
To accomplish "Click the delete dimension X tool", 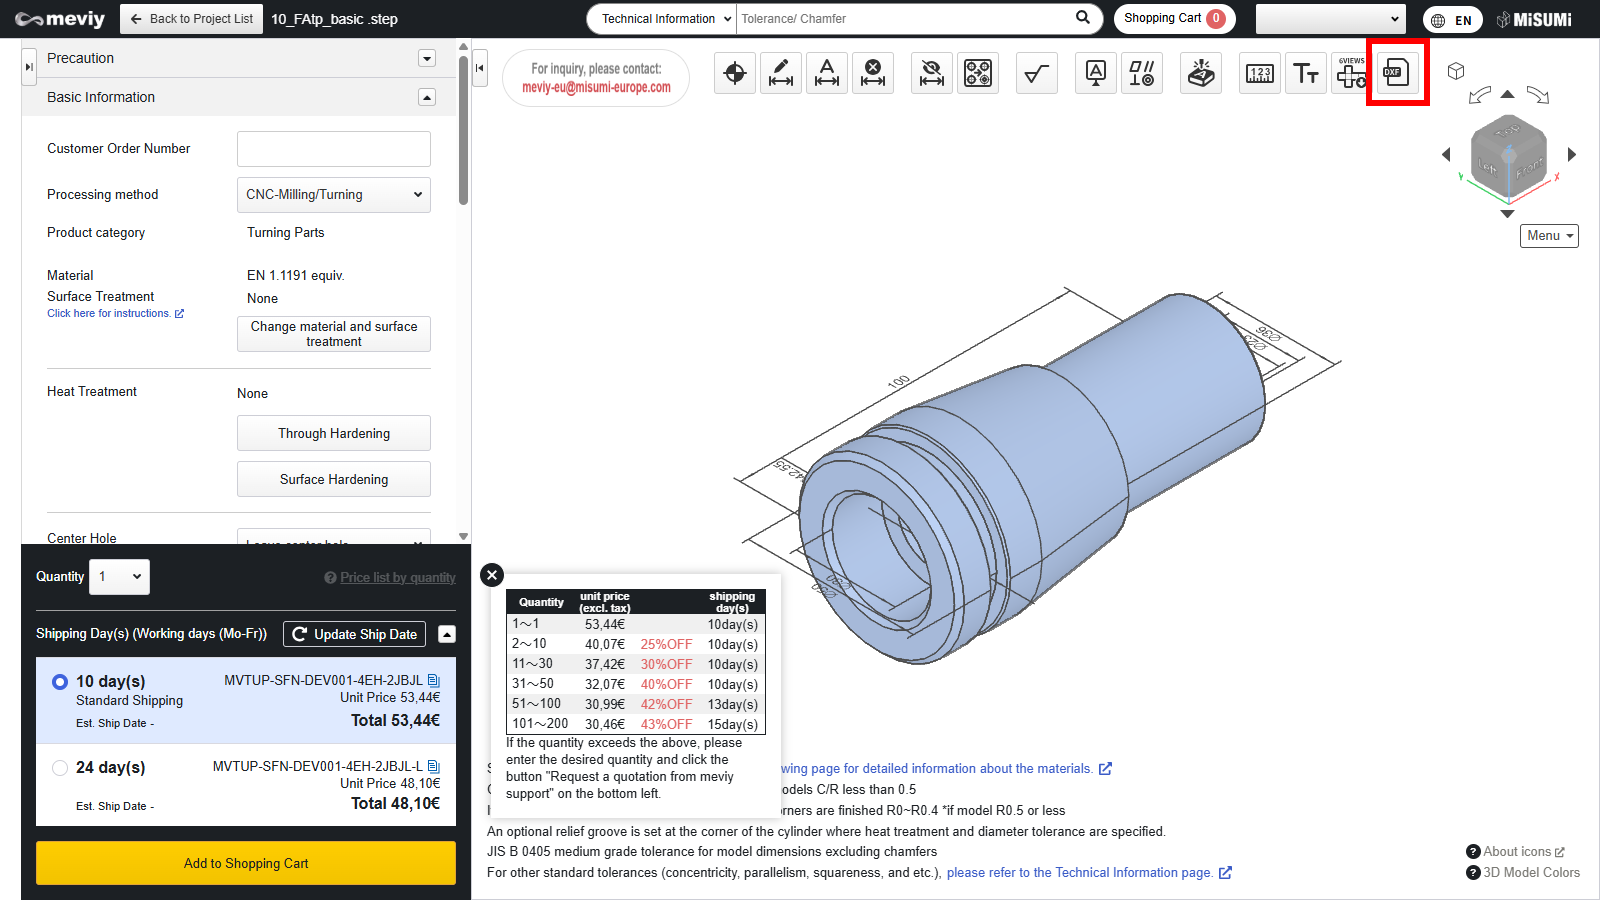I will (873, 73).
